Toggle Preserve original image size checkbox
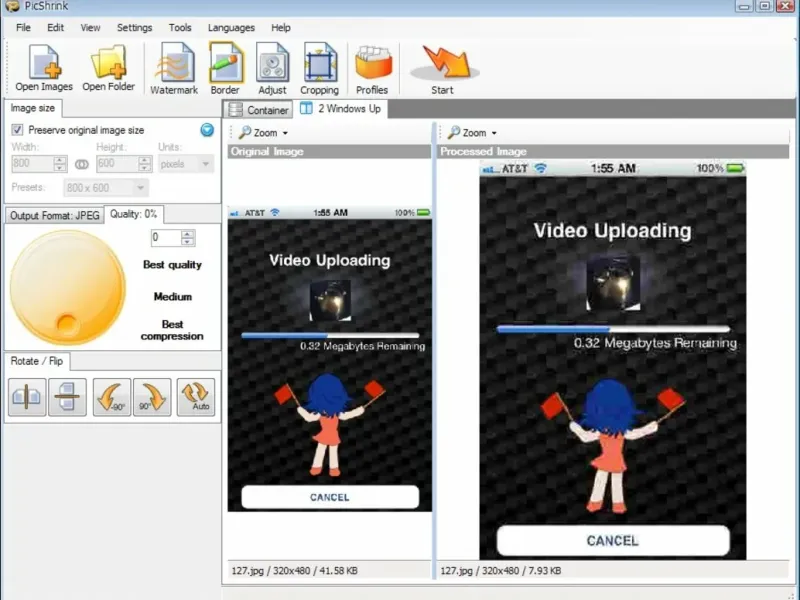800x600 pixels. [x=17, y=130]
